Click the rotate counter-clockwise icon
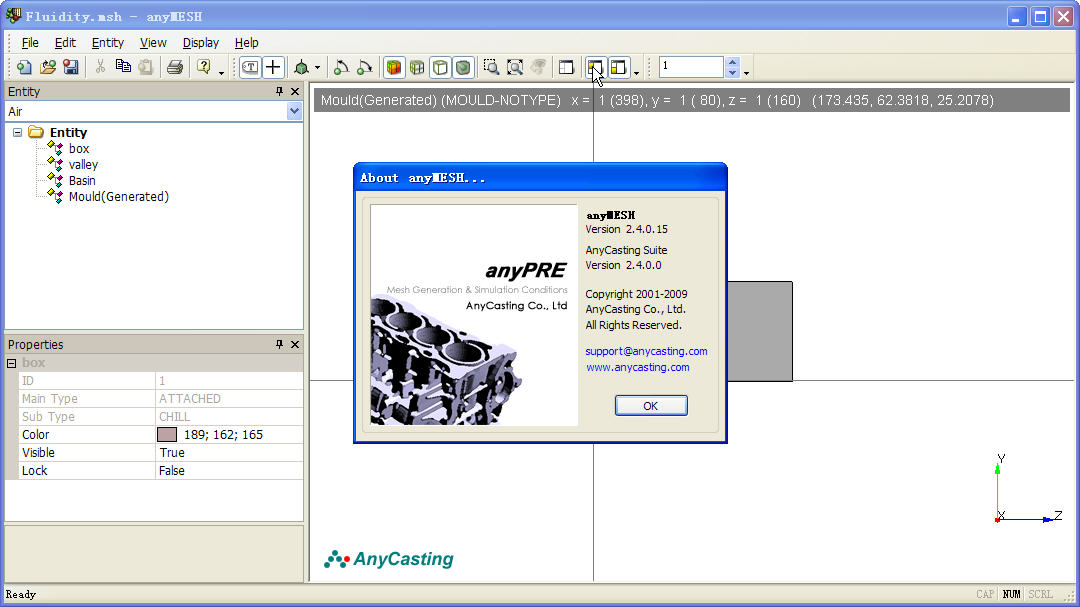This screenshot has width=1080, height=607. tap(342, 67)
